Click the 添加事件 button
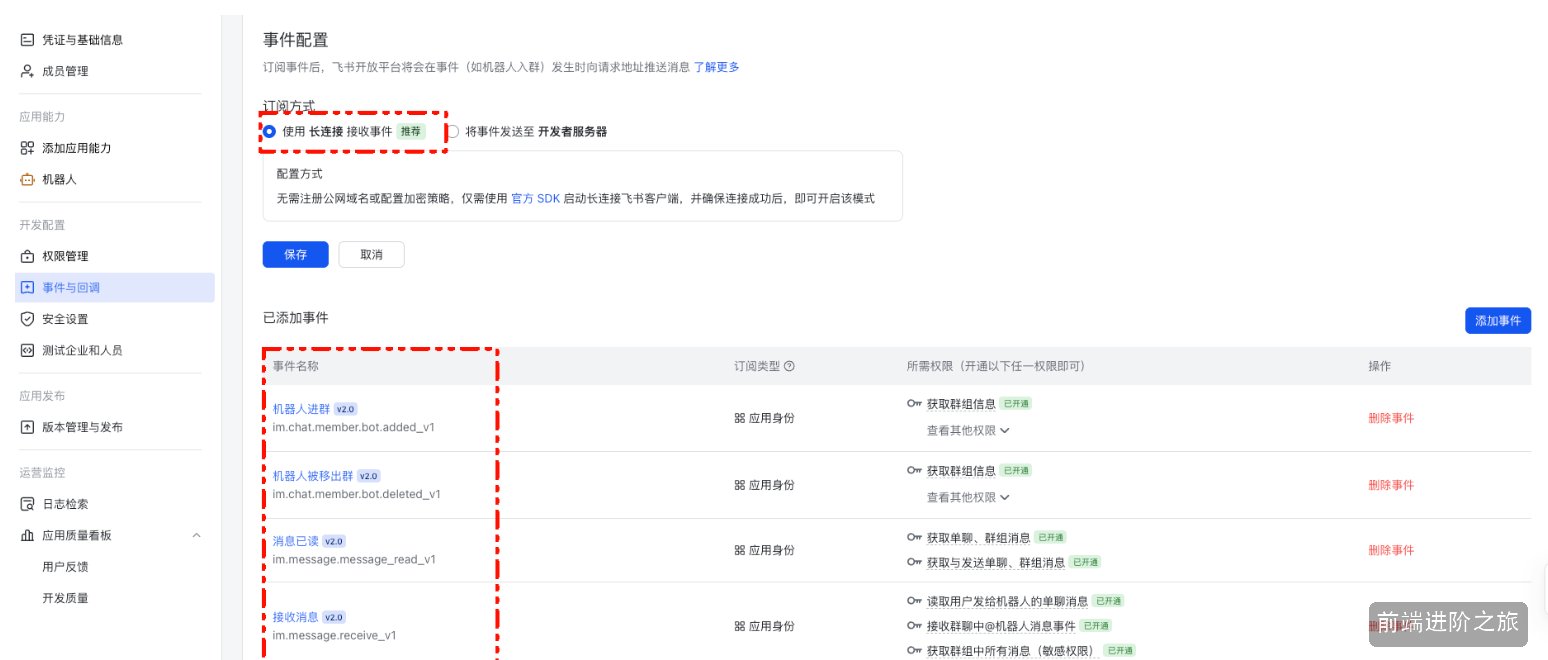Viewport: 1548px width, 660px height. pyautogui.click(x=1497, y=320)
